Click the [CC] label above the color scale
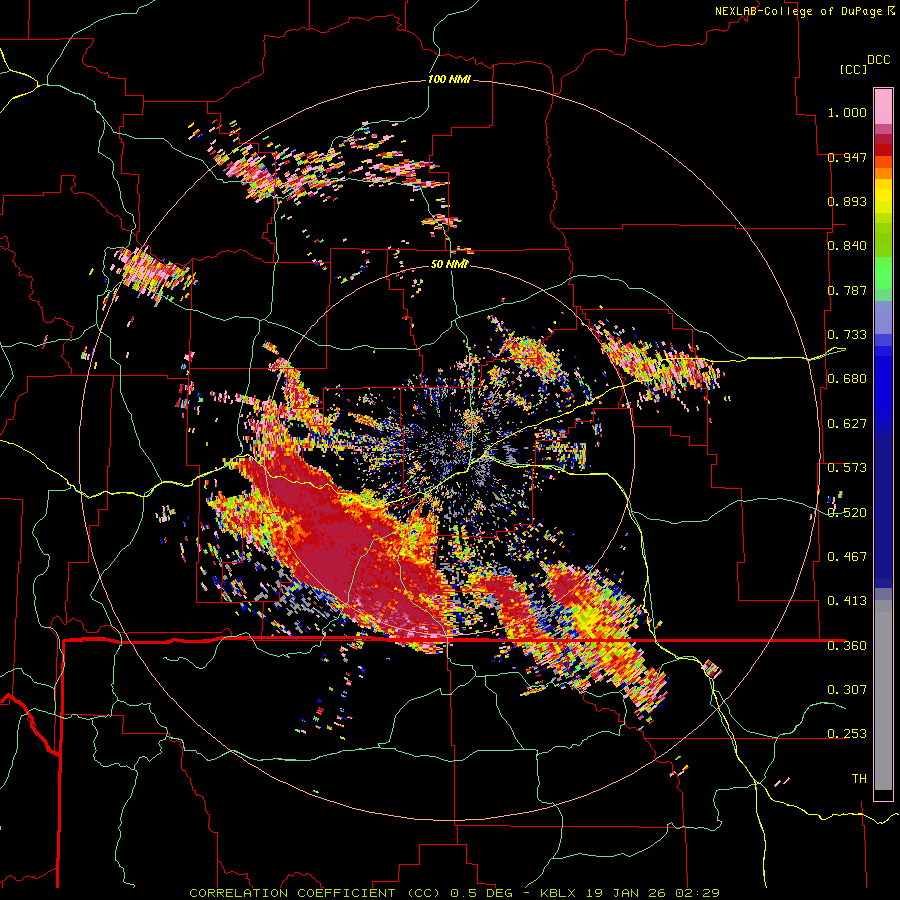900x900 pixels. [853, 69]
